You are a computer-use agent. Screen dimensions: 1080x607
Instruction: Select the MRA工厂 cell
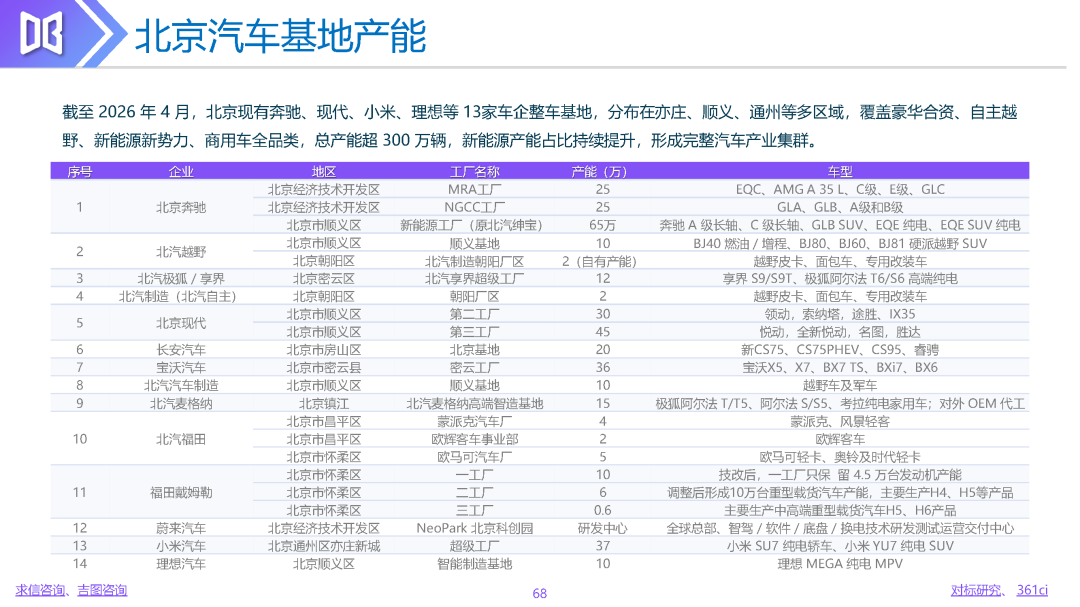click(475, 189)
